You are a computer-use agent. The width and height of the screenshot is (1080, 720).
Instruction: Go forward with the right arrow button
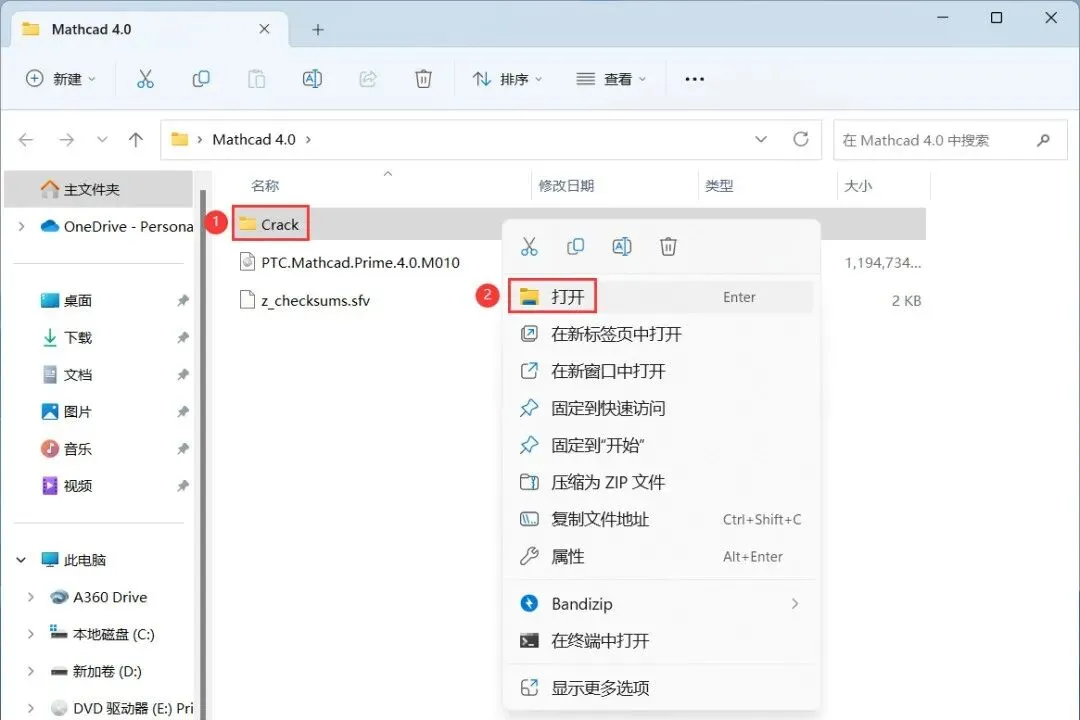[x=66, y=140]
